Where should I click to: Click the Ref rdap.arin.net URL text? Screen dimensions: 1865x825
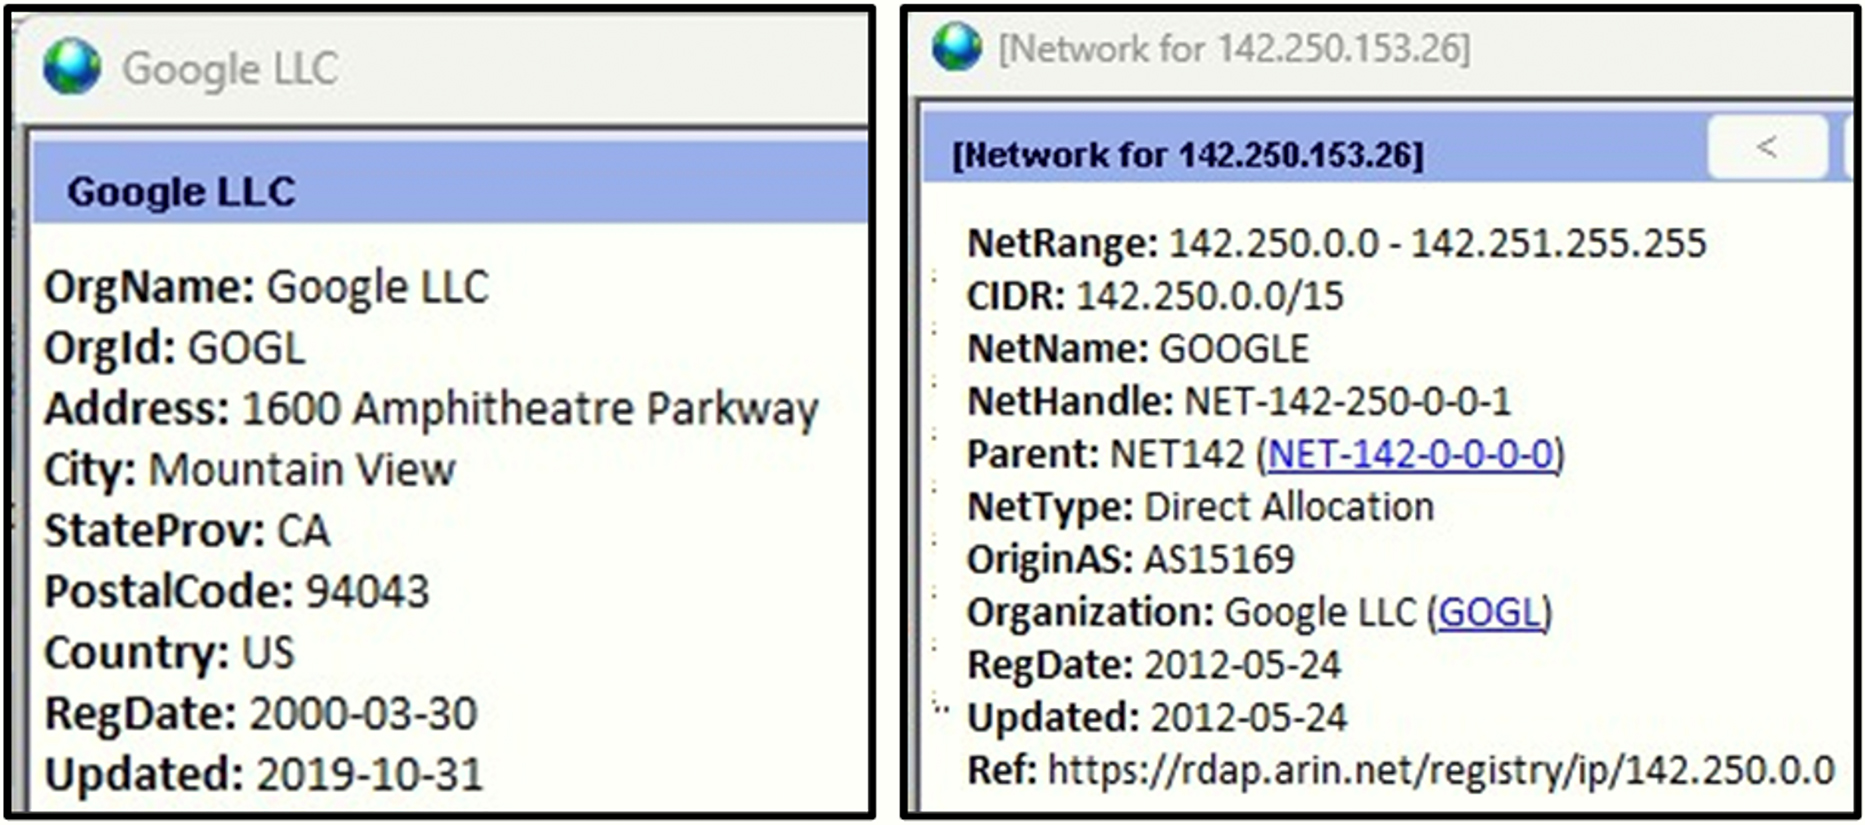pyautogui.click(x=1440, y=771)
